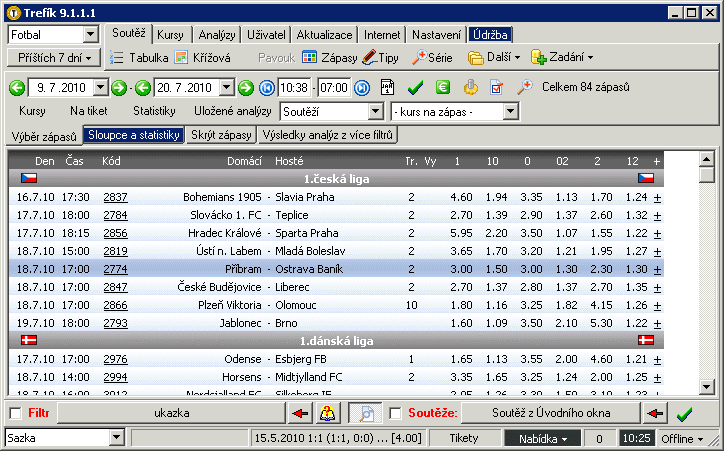
Task: Click the blue forward icon after 07:00
Action: pos(362,88)
